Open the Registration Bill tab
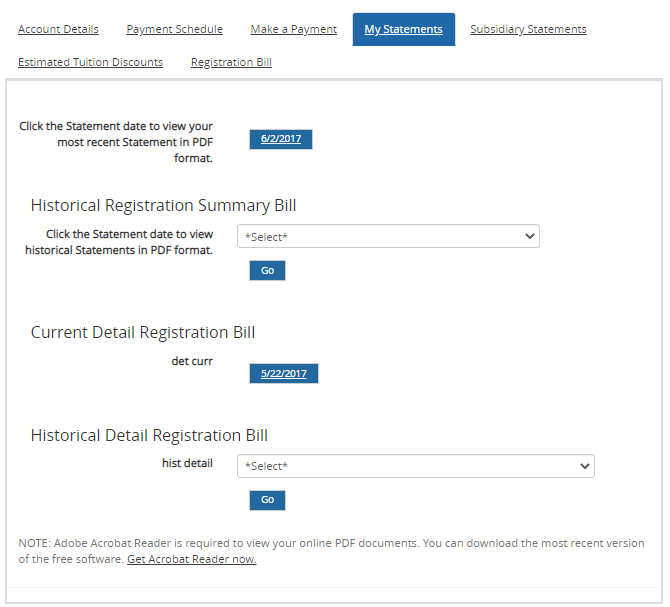Screen dimensions: 670x607 (x=231, y=62)
